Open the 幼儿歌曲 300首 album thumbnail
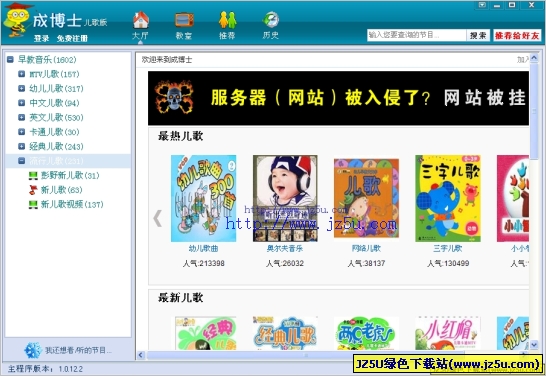Image resolution: width=546 pixels, height=376 pixels. [203, 198]
